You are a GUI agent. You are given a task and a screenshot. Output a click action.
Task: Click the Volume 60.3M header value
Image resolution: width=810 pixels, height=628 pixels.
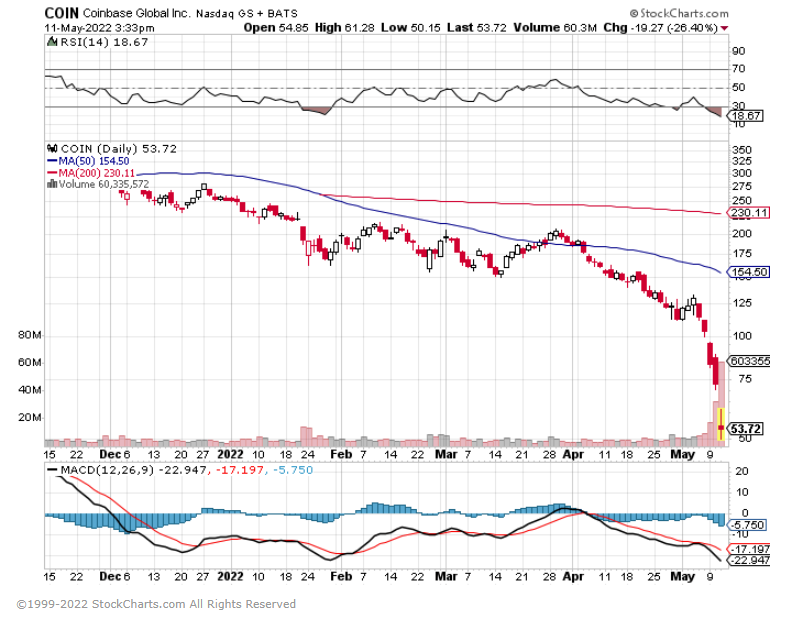555,27
